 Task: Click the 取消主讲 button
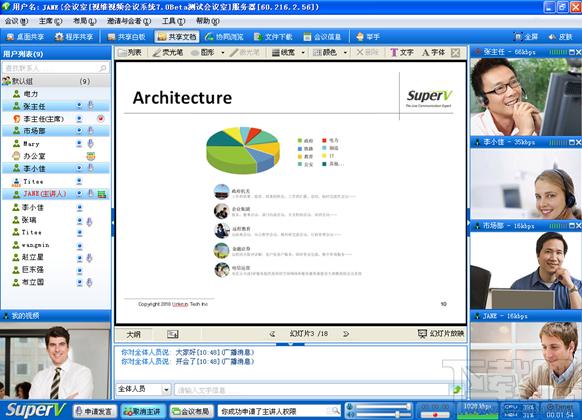click(143, 411)
